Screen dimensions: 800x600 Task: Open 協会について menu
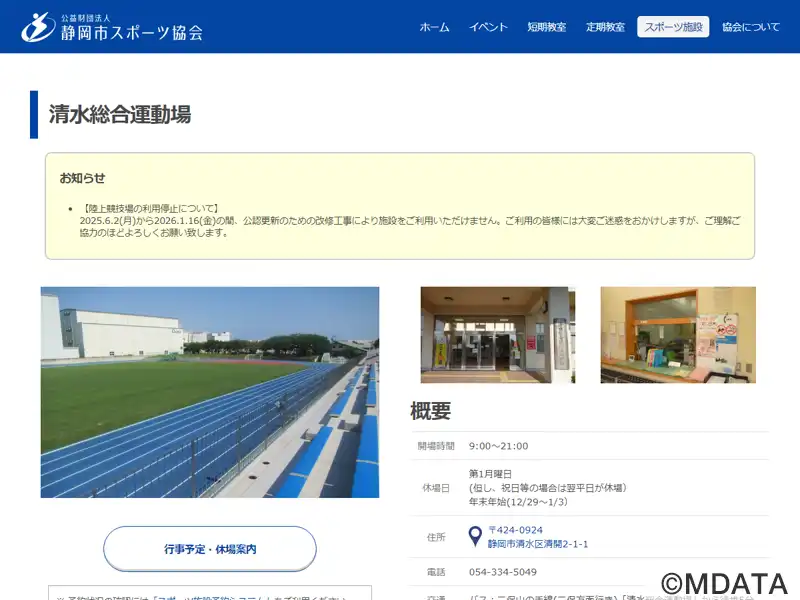coord(751,27)
